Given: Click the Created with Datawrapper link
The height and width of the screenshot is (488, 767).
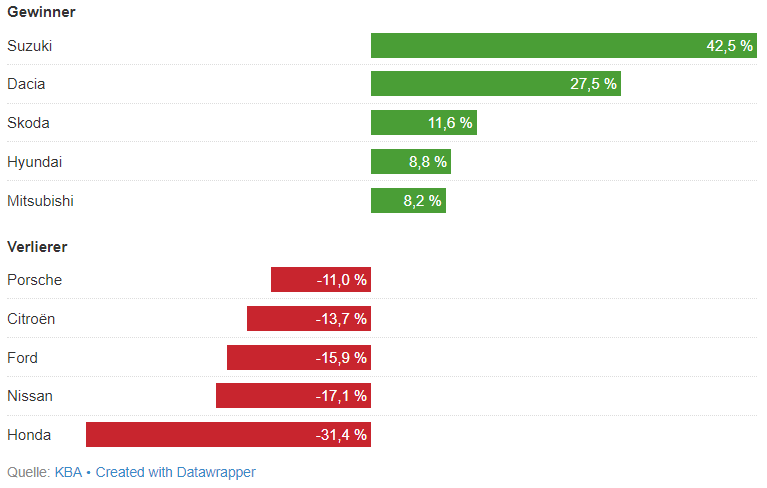Looking at the screenshot, I should coord(175,472).
